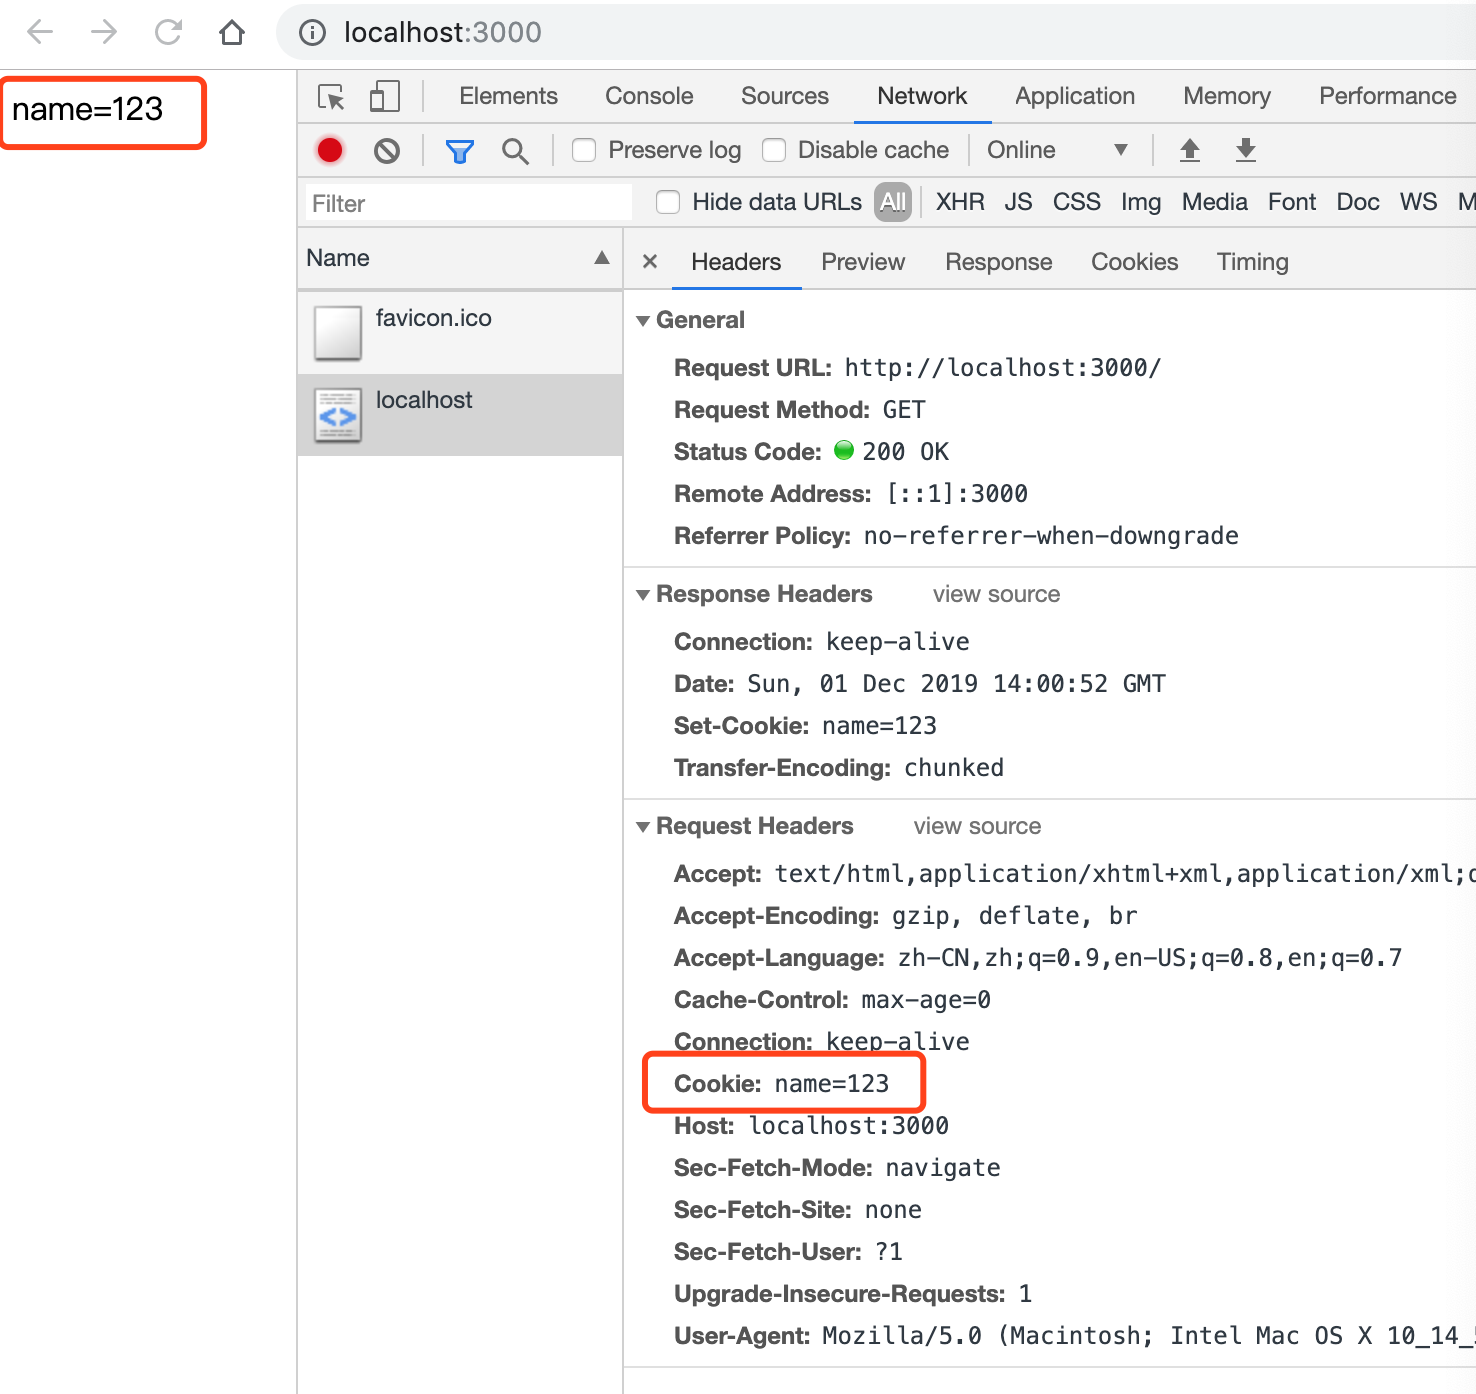Screen dimensions: 1476x1394
Task: Import HAR file with upload arrow
Action: point(1190,150)
